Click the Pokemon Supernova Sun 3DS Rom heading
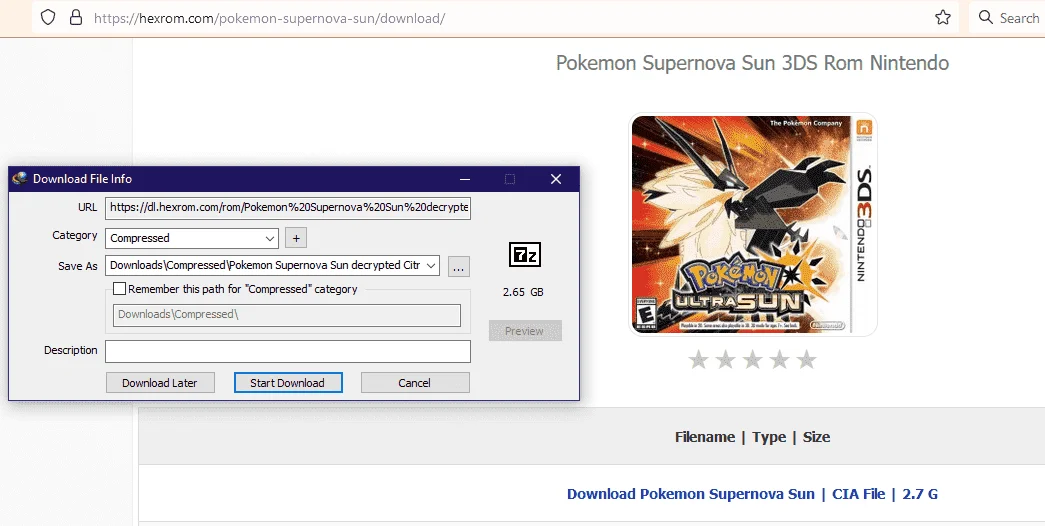The image size is (1045, 526). [752, 63]
